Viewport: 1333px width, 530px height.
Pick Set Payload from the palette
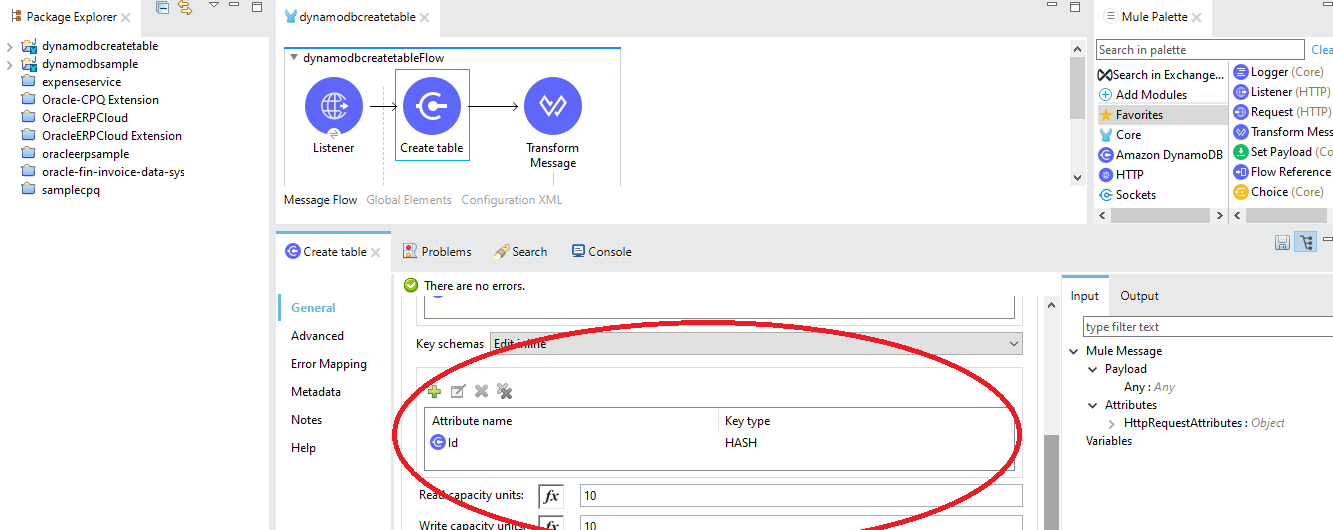pyautogui.click(x=1283, y=152)
